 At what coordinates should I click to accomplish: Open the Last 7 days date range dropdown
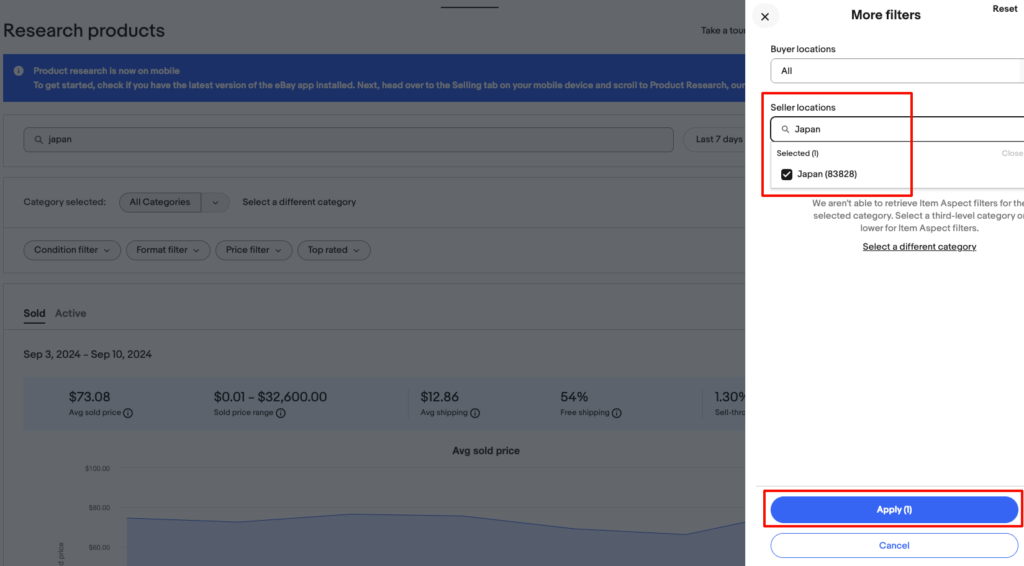[x=714, y=140]
